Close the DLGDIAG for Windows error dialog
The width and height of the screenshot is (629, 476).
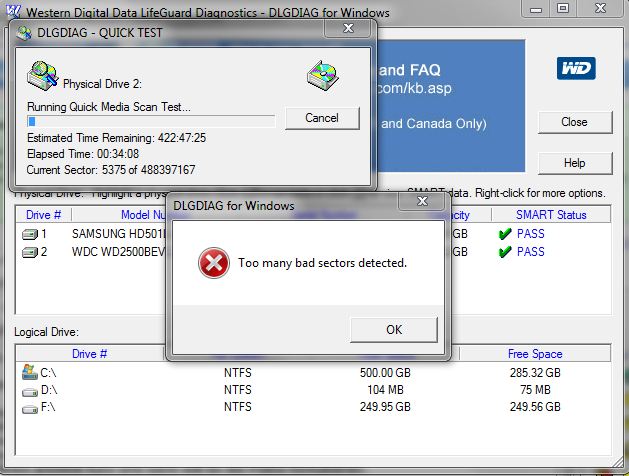click(422, 201)
